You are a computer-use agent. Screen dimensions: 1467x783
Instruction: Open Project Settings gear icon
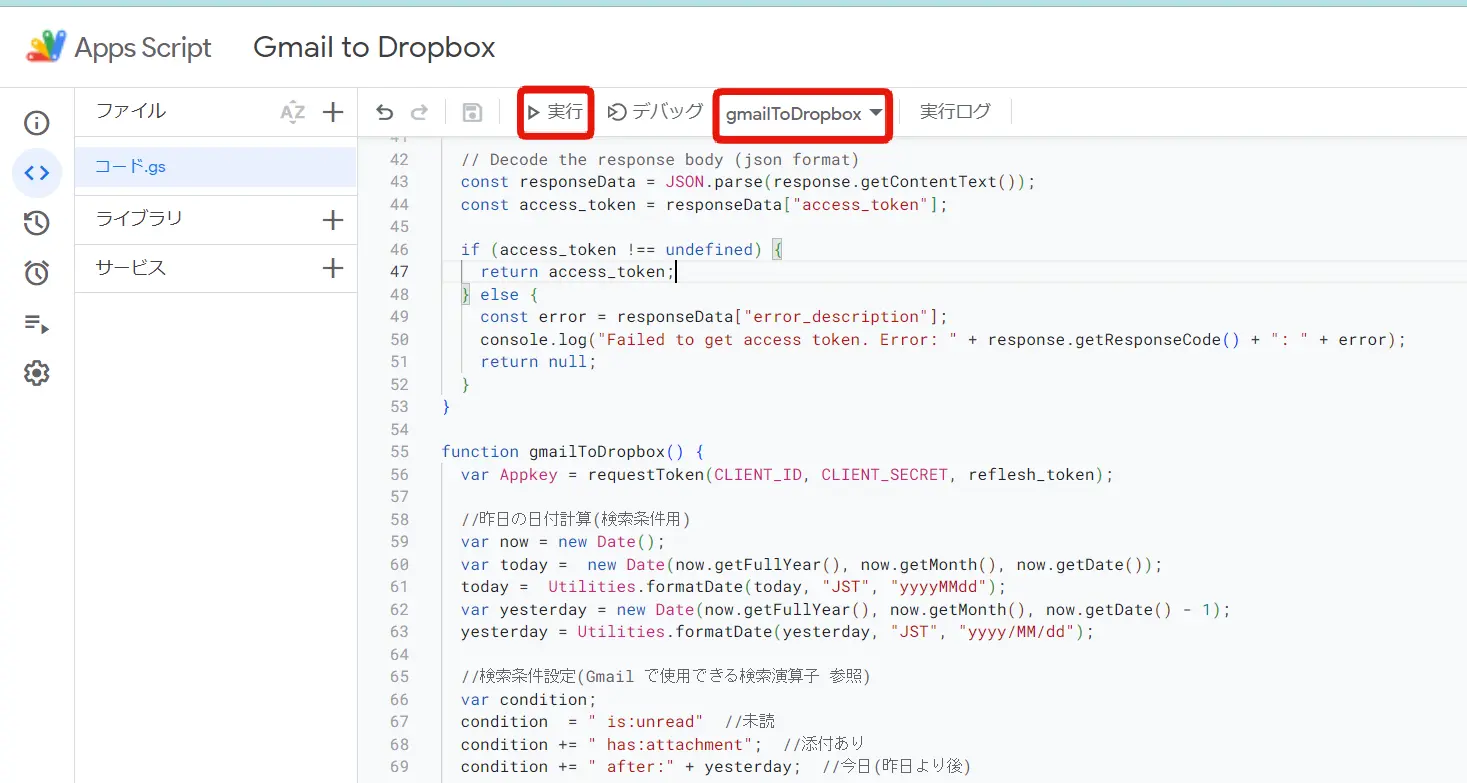click(x=37, y=373)
